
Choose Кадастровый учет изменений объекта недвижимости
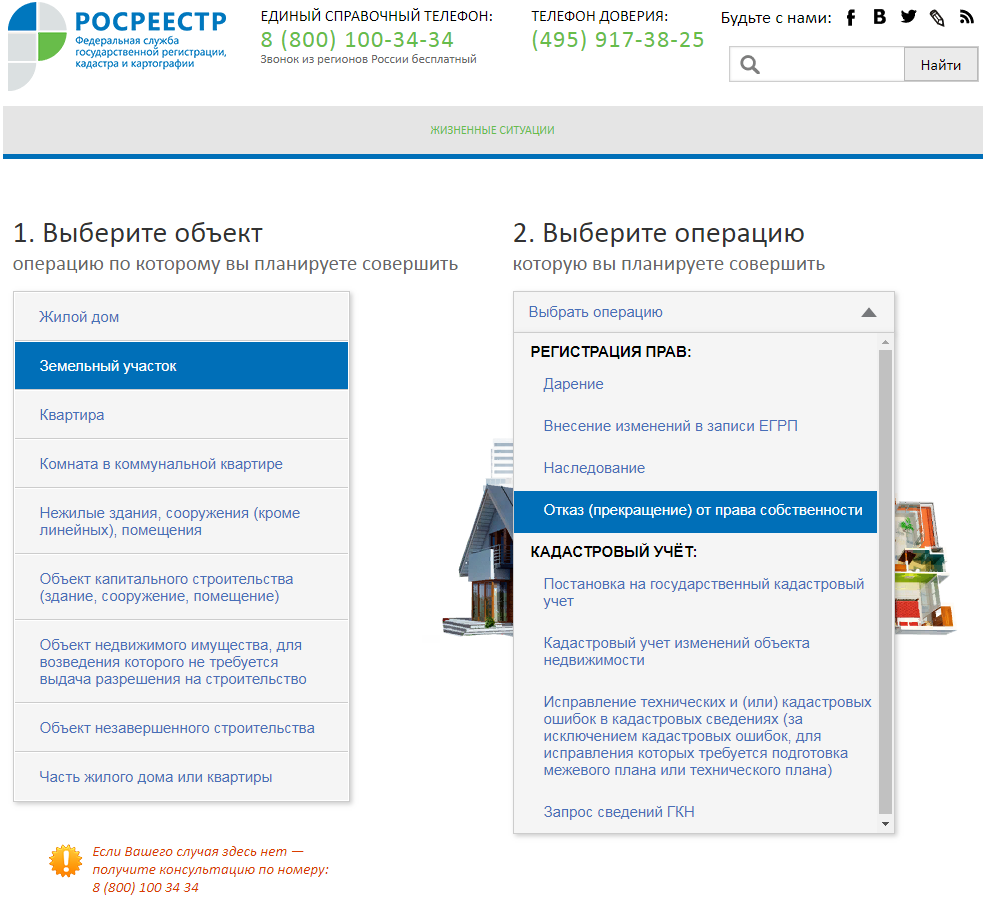[x=696, y=652]
